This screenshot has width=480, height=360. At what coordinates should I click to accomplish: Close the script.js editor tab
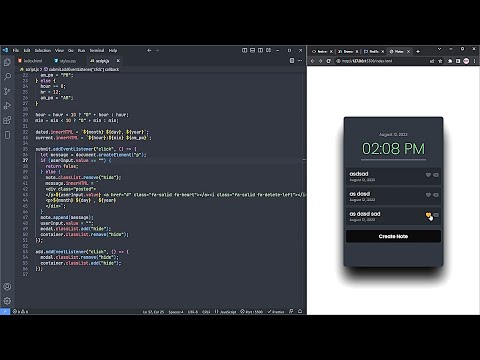(118, 61)
